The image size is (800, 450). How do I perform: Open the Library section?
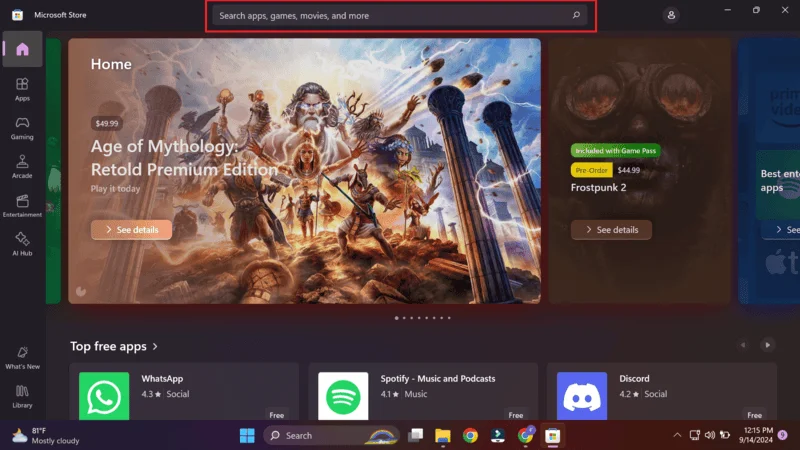coord(22,396)
